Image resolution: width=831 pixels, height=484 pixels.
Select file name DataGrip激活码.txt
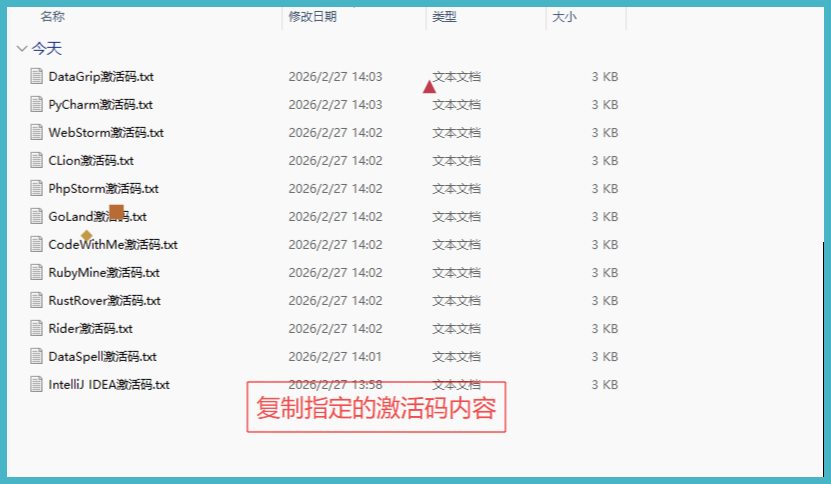click(101, 76)
